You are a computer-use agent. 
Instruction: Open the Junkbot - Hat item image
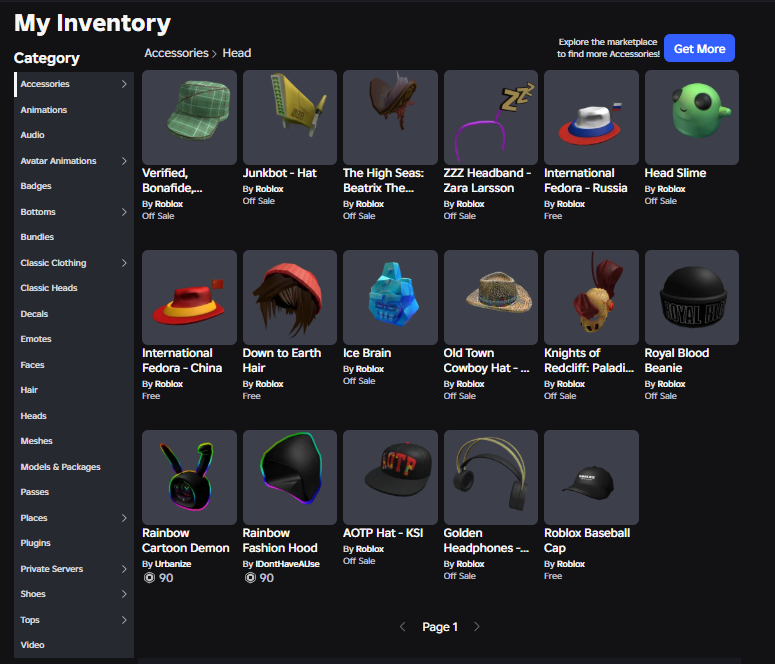click(x=290, y=117)
